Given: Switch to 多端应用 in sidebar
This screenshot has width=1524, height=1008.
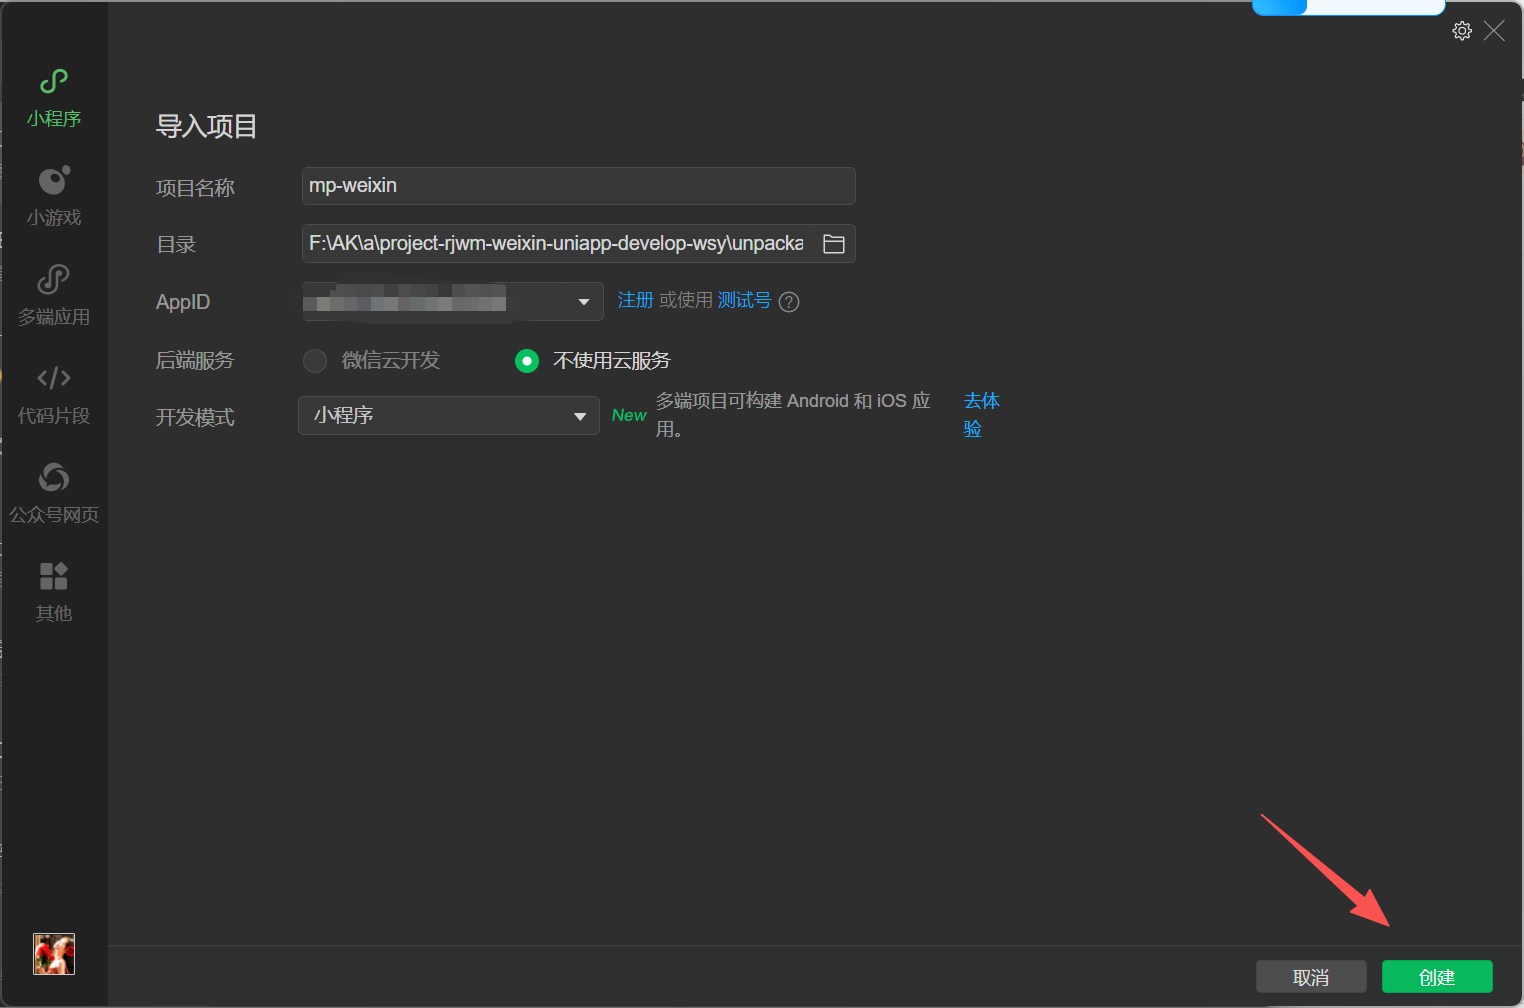Looking at the screenshot, I should 54,296.
